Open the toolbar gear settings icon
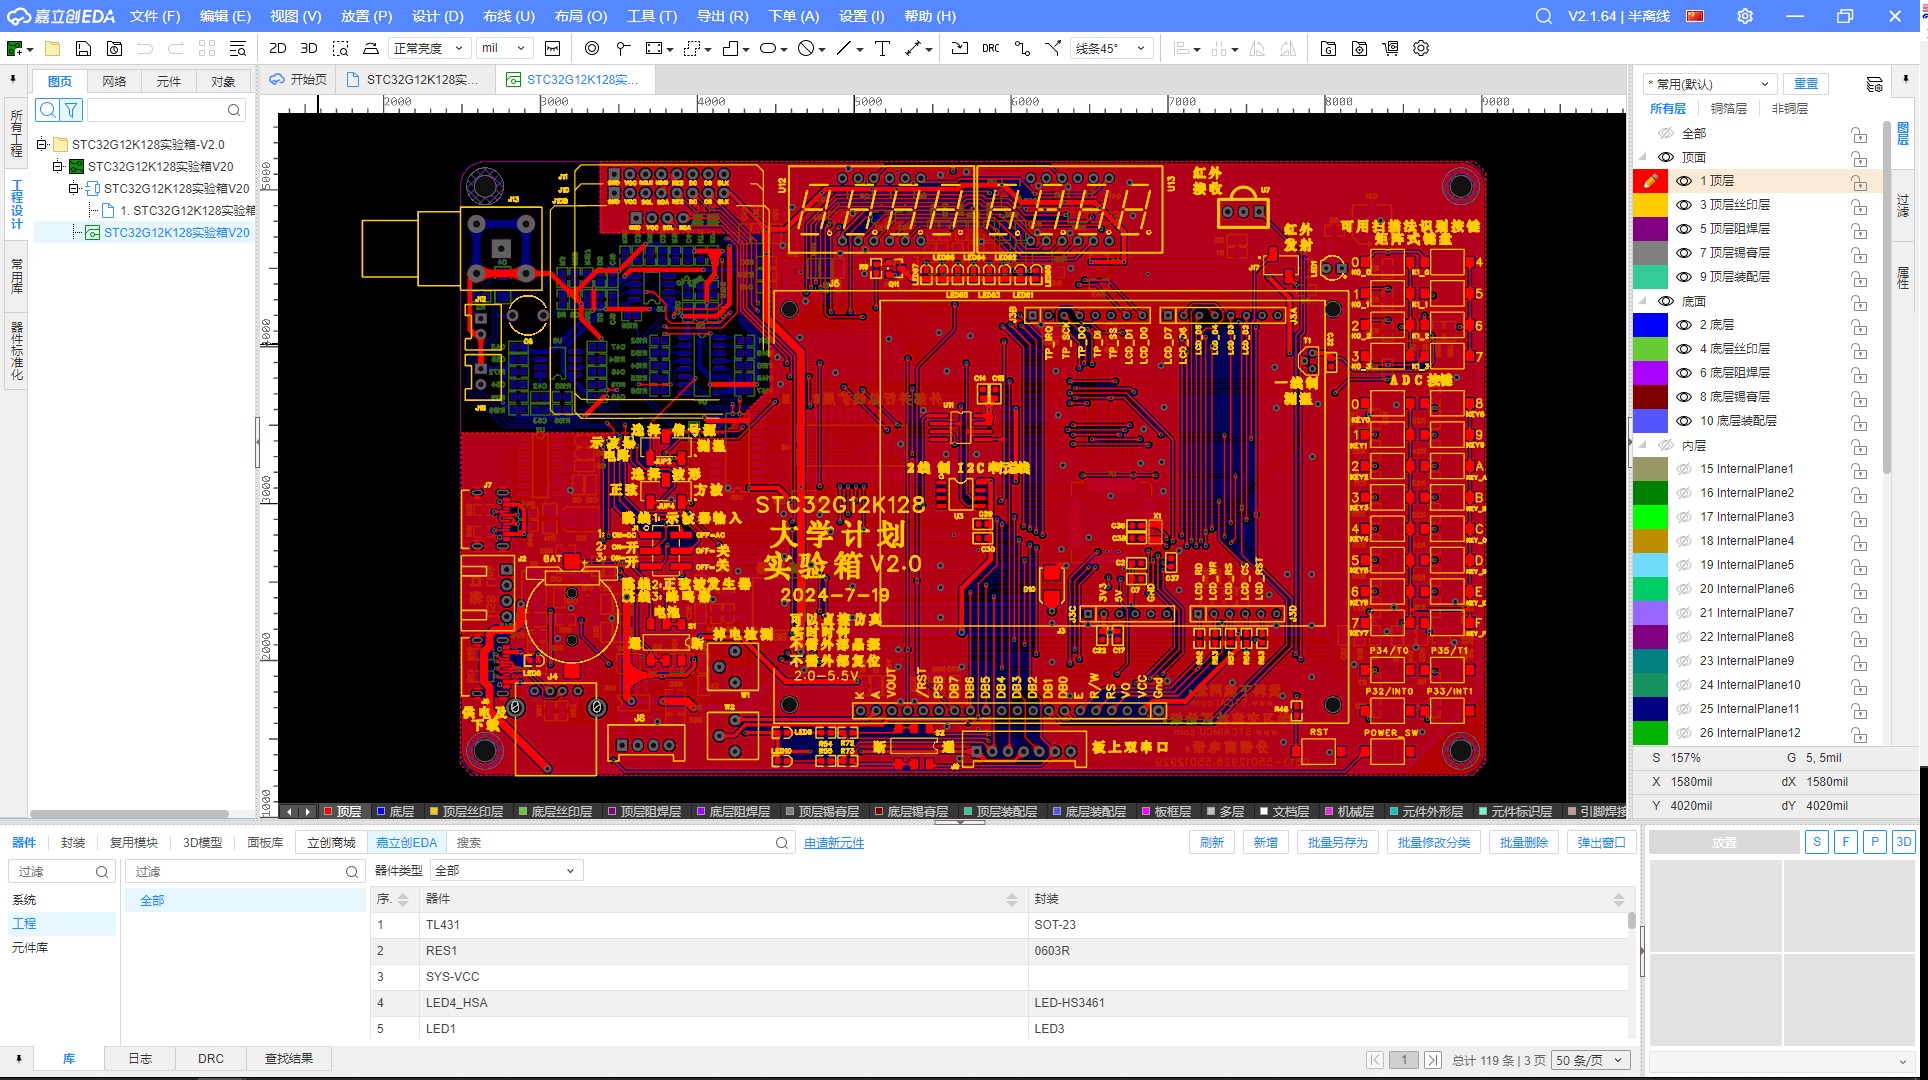 [1421, 48]
